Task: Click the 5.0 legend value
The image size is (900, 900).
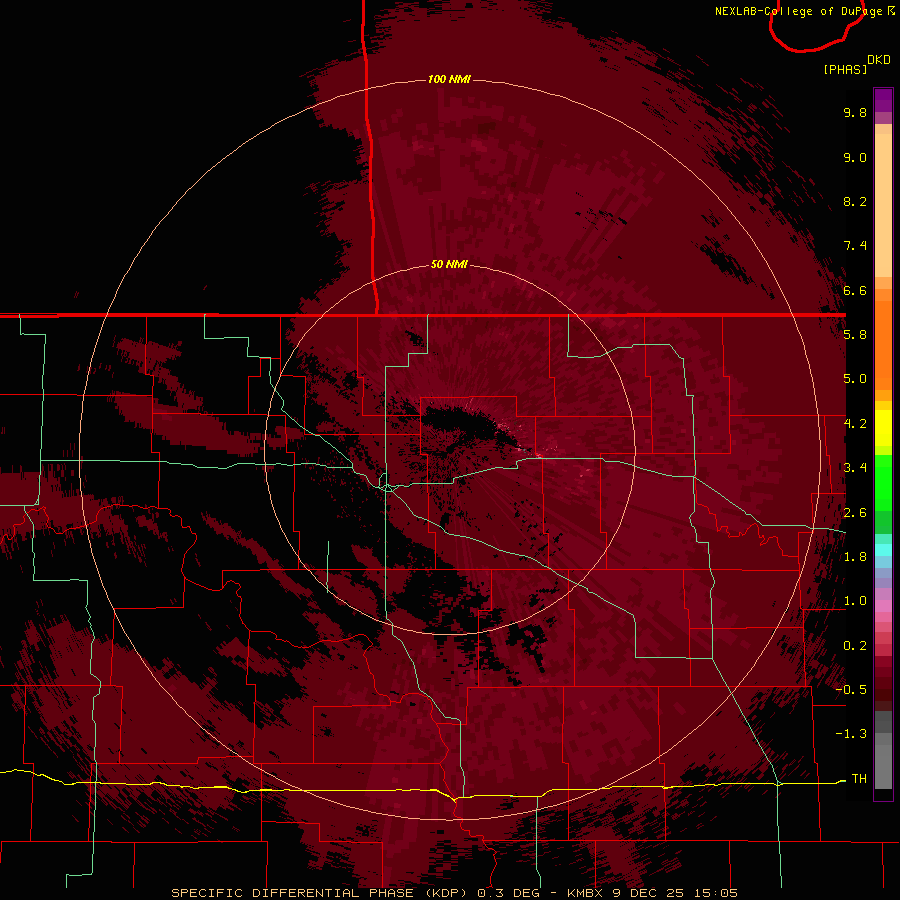Action: click(855, 379)
